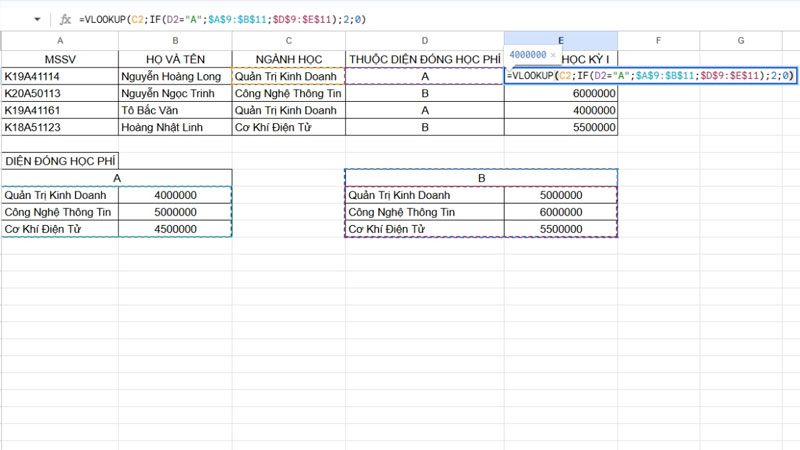Click THUỘC DIỆN ĐÓNG HỌC PHÍ header cell

pyautogui.click(x=424, y=59)
